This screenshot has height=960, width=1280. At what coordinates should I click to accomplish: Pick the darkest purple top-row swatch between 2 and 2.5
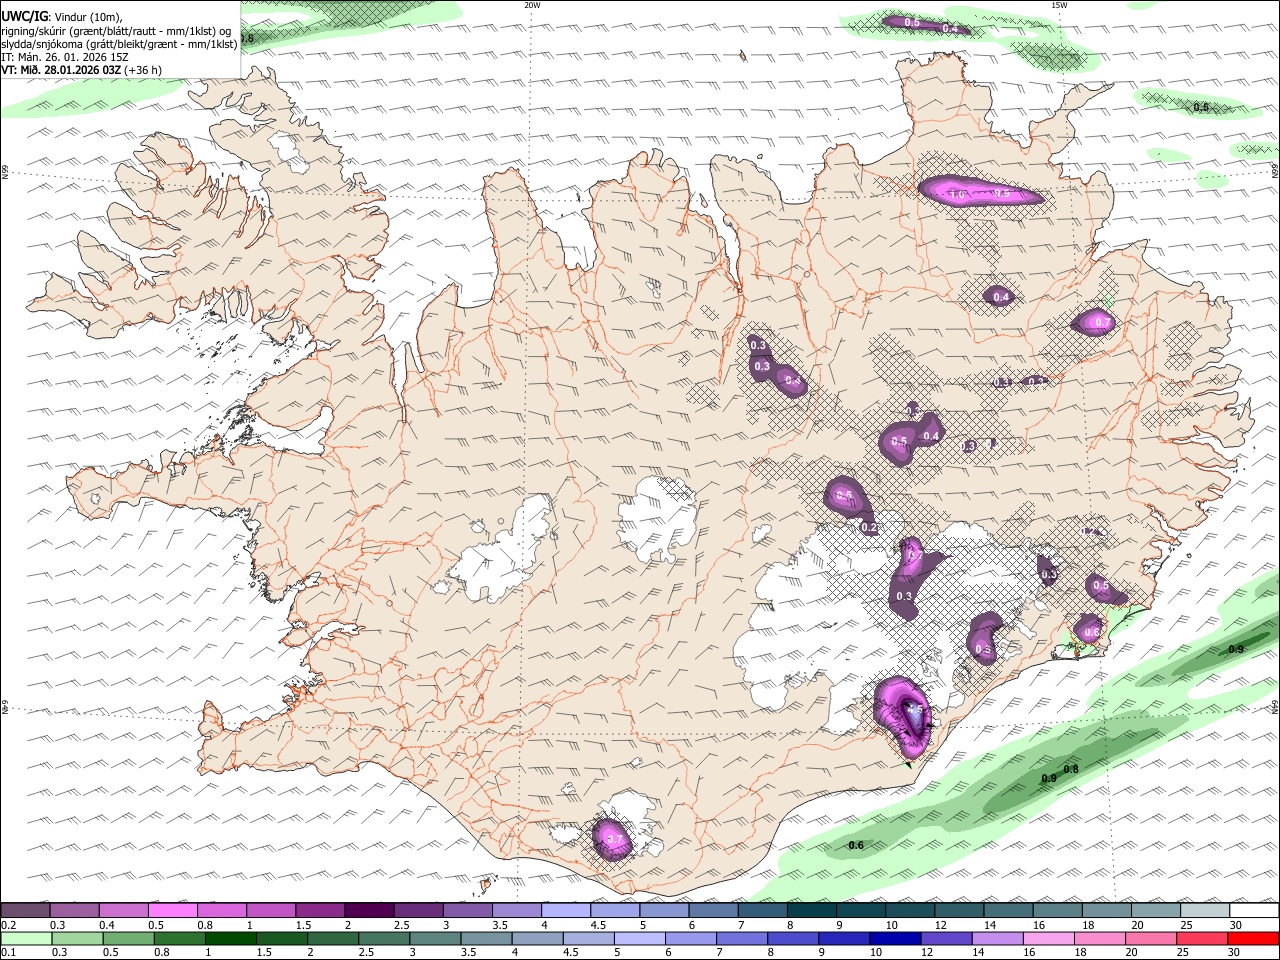tap(368, 911)
